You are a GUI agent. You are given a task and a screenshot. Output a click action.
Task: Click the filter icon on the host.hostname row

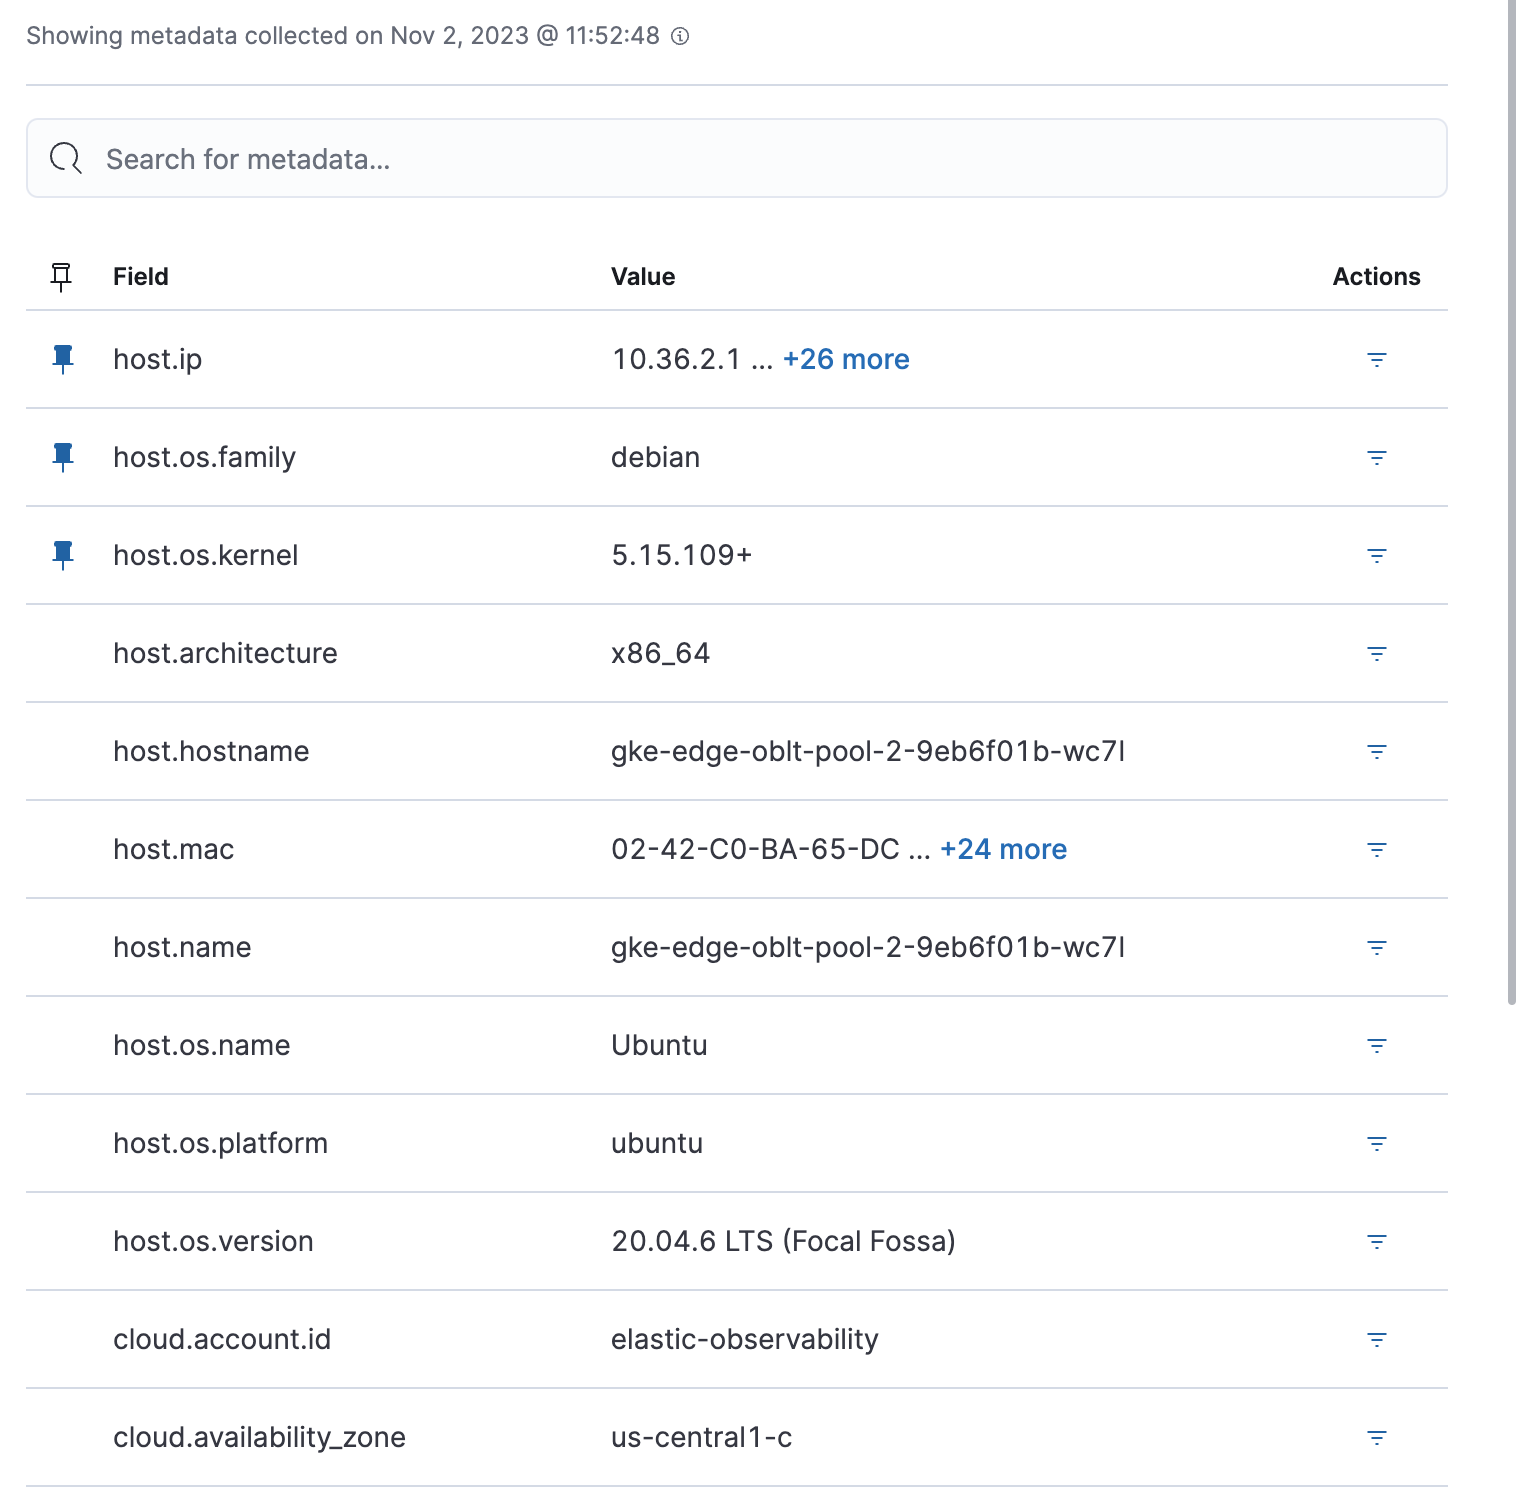coord(1377,751)
